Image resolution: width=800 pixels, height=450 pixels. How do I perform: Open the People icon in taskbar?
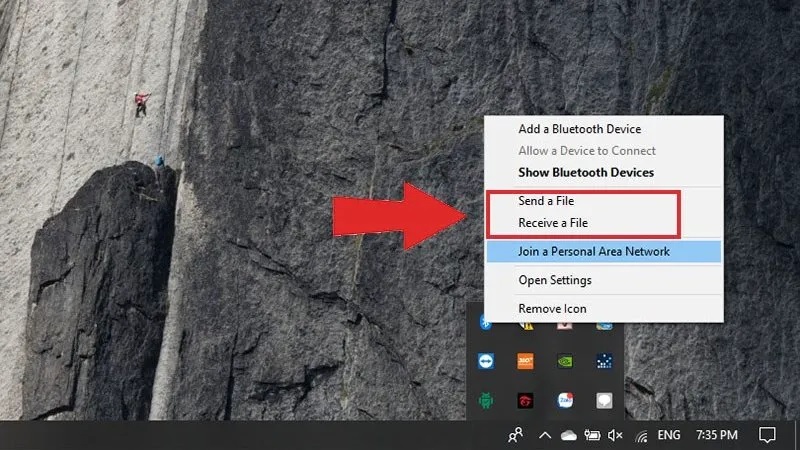click(x=515, y=435)
